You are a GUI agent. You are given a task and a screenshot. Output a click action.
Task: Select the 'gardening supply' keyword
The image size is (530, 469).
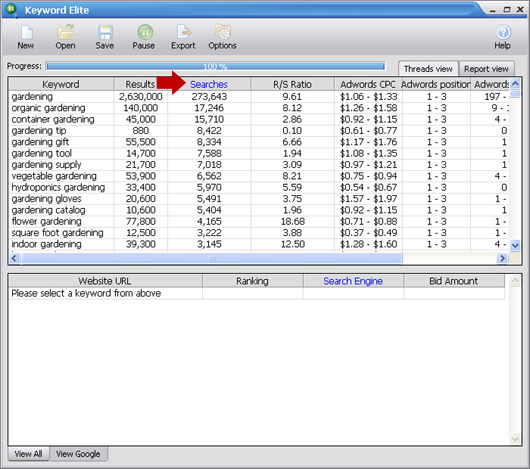(46, 165)
